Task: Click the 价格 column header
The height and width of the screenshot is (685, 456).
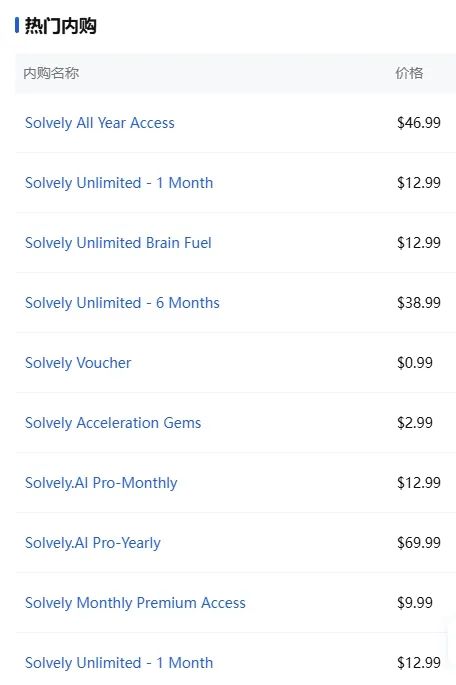Action: tap(409, 73)
